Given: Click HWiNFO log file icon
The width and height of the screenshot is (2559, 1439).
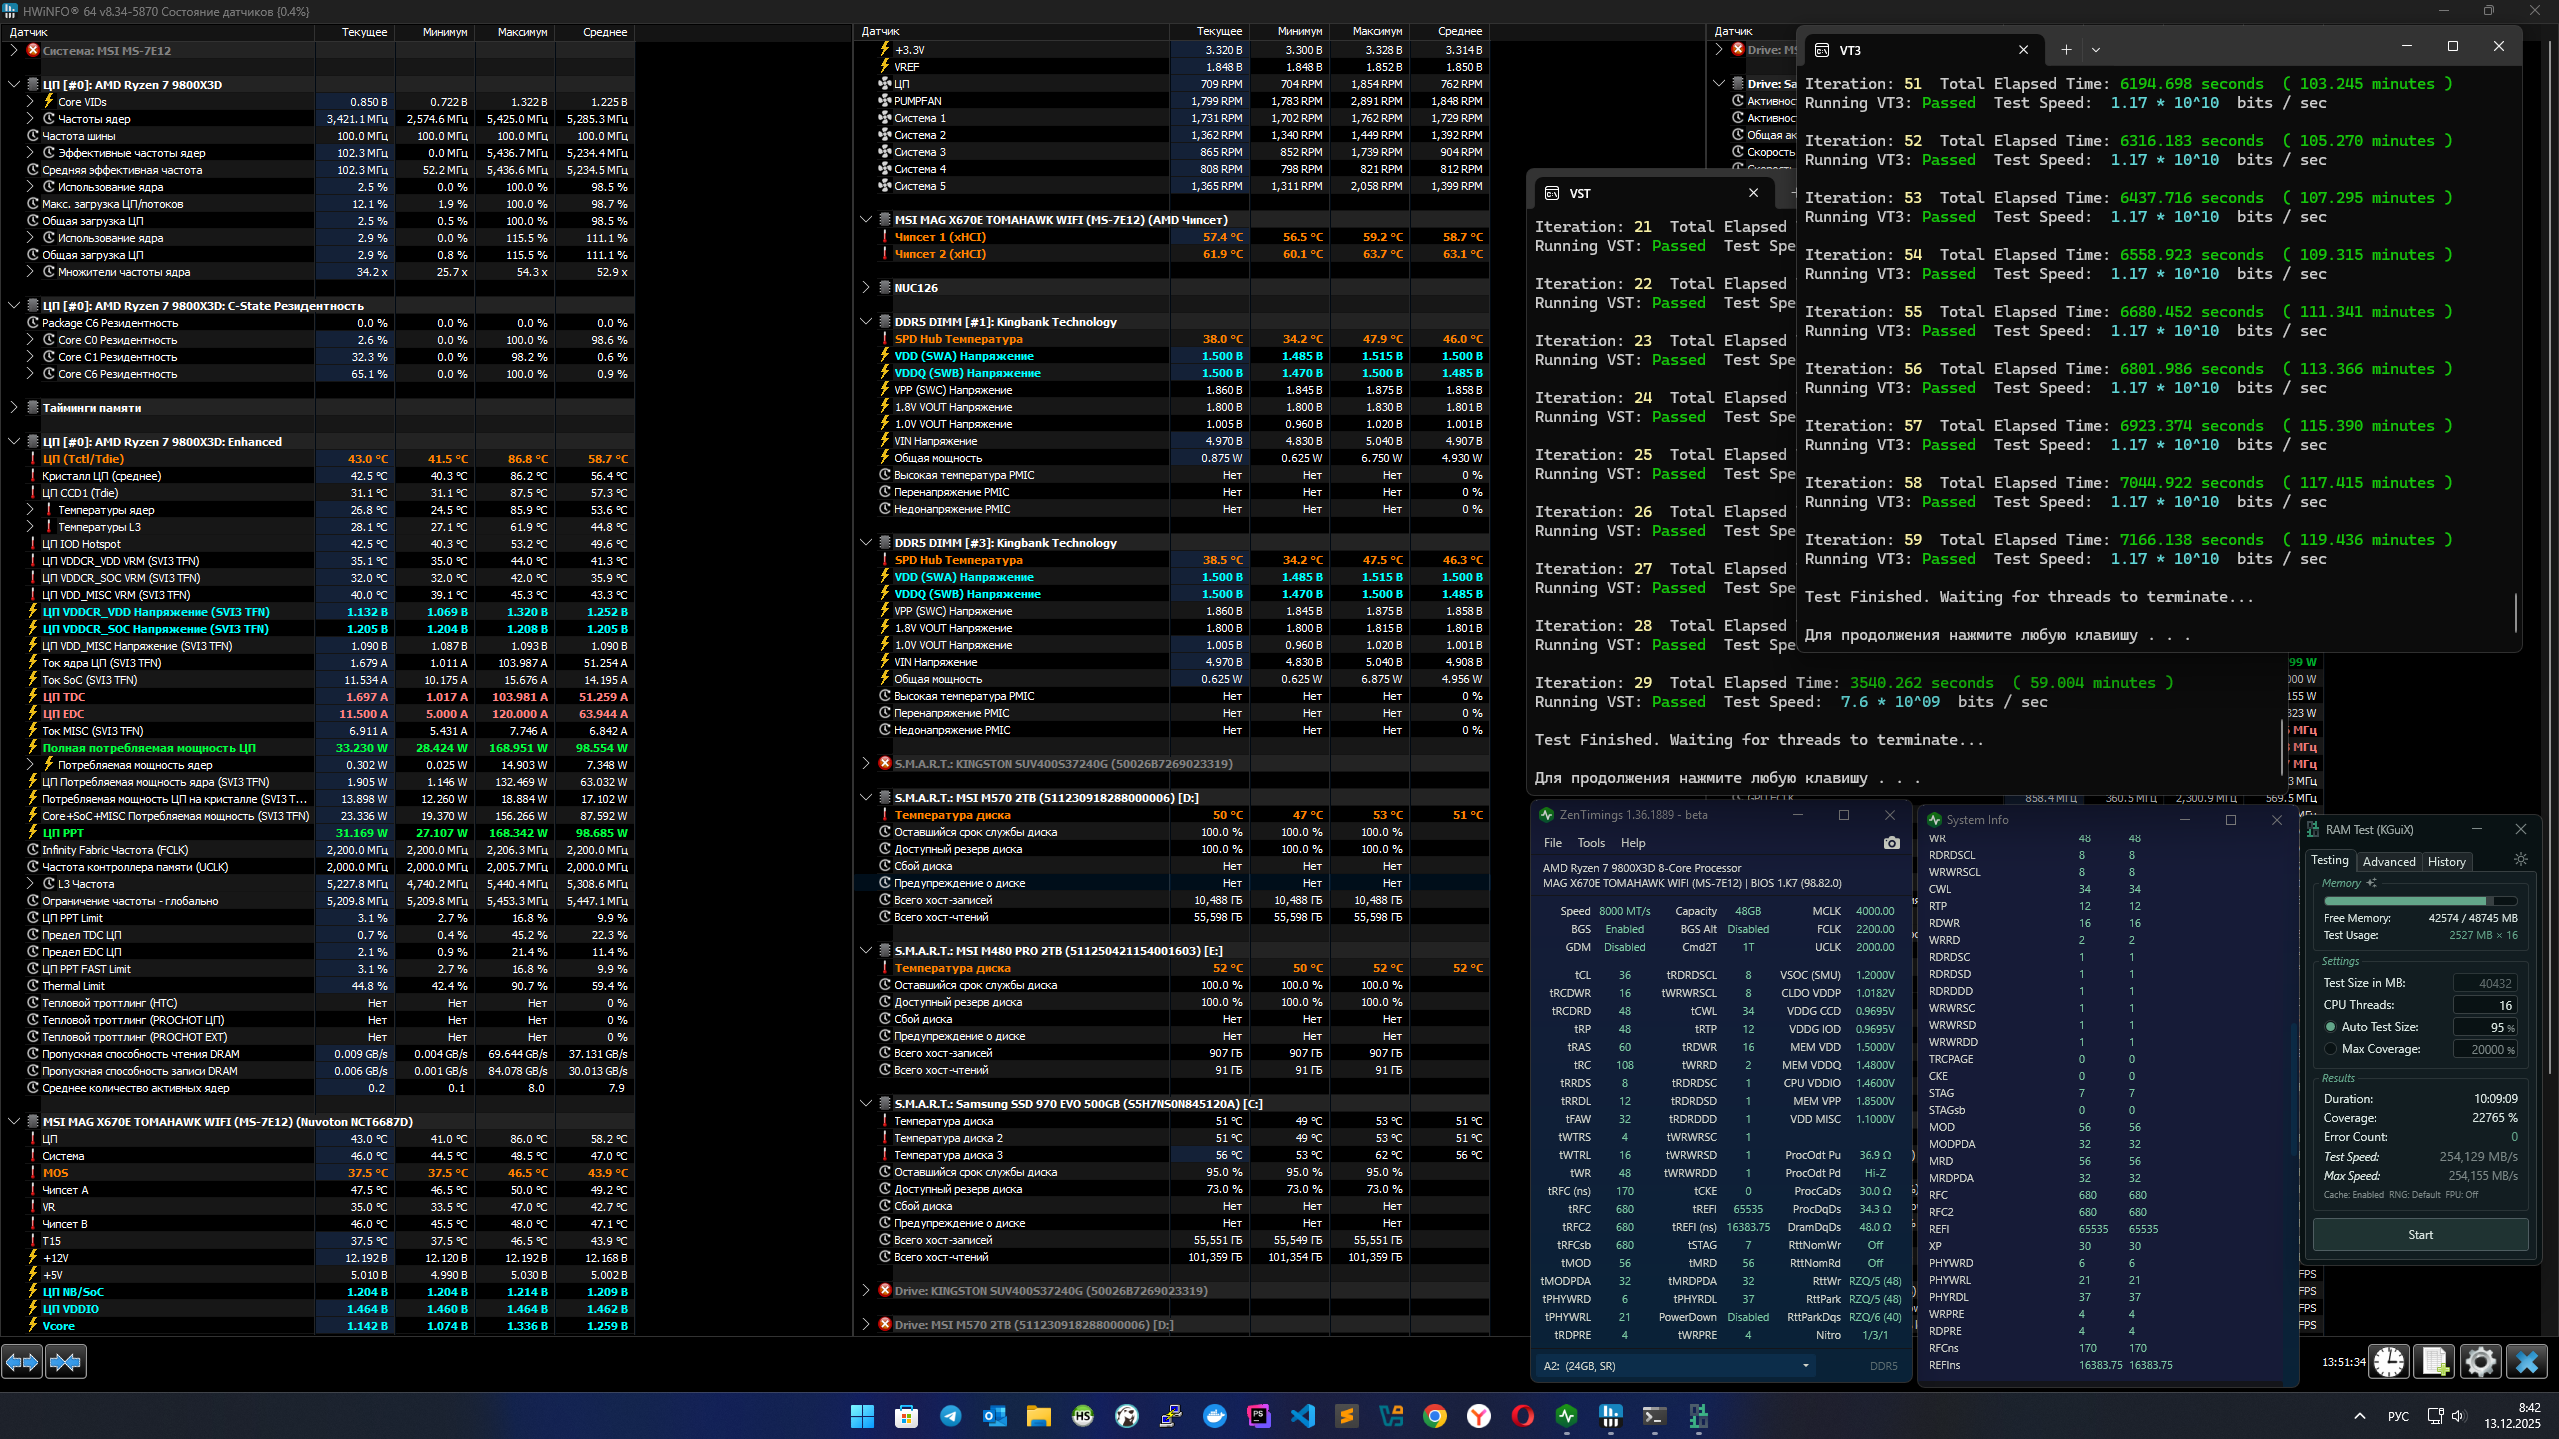Looking at the screenshot, I should (2434, 1361).
